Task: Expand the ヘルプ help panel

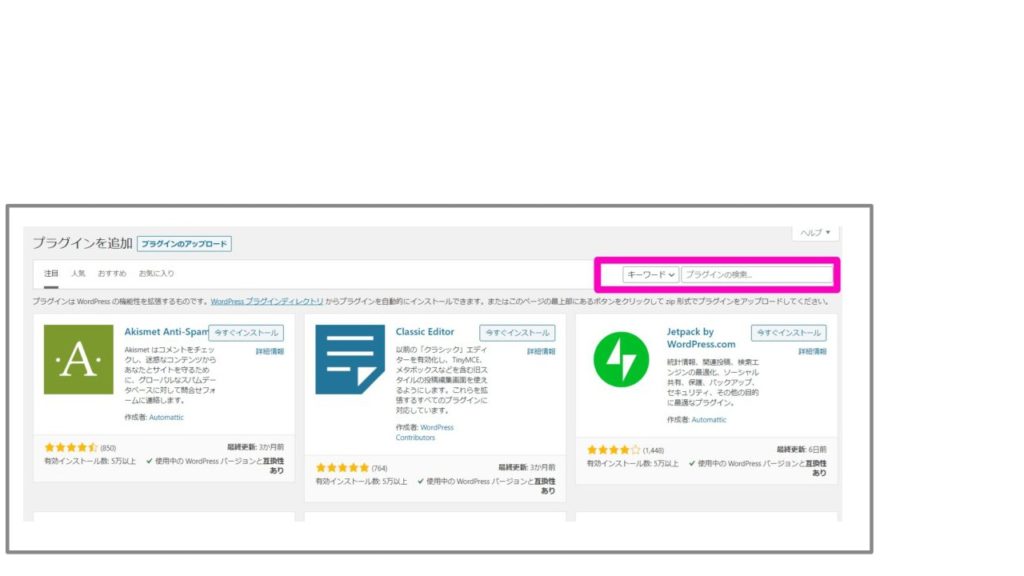Action: [x=816, y=232]
